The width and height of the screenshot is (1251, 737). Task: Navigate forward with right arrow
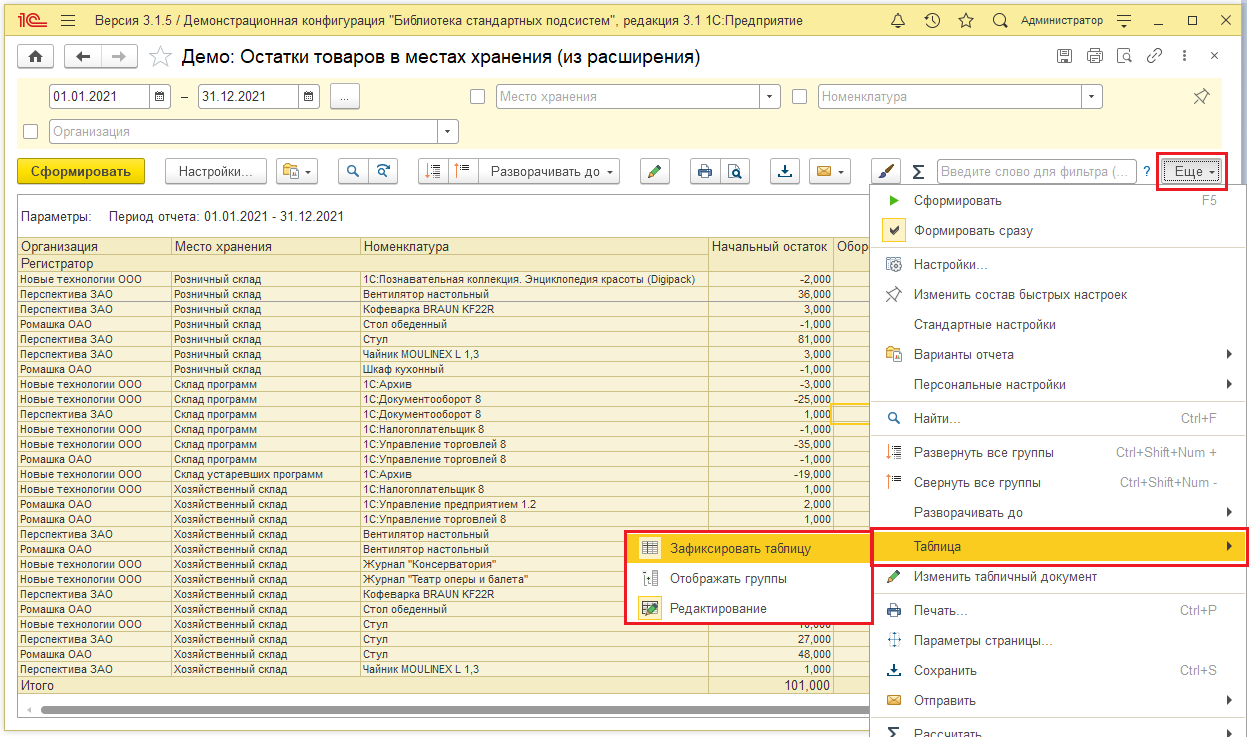coord(119,57)
